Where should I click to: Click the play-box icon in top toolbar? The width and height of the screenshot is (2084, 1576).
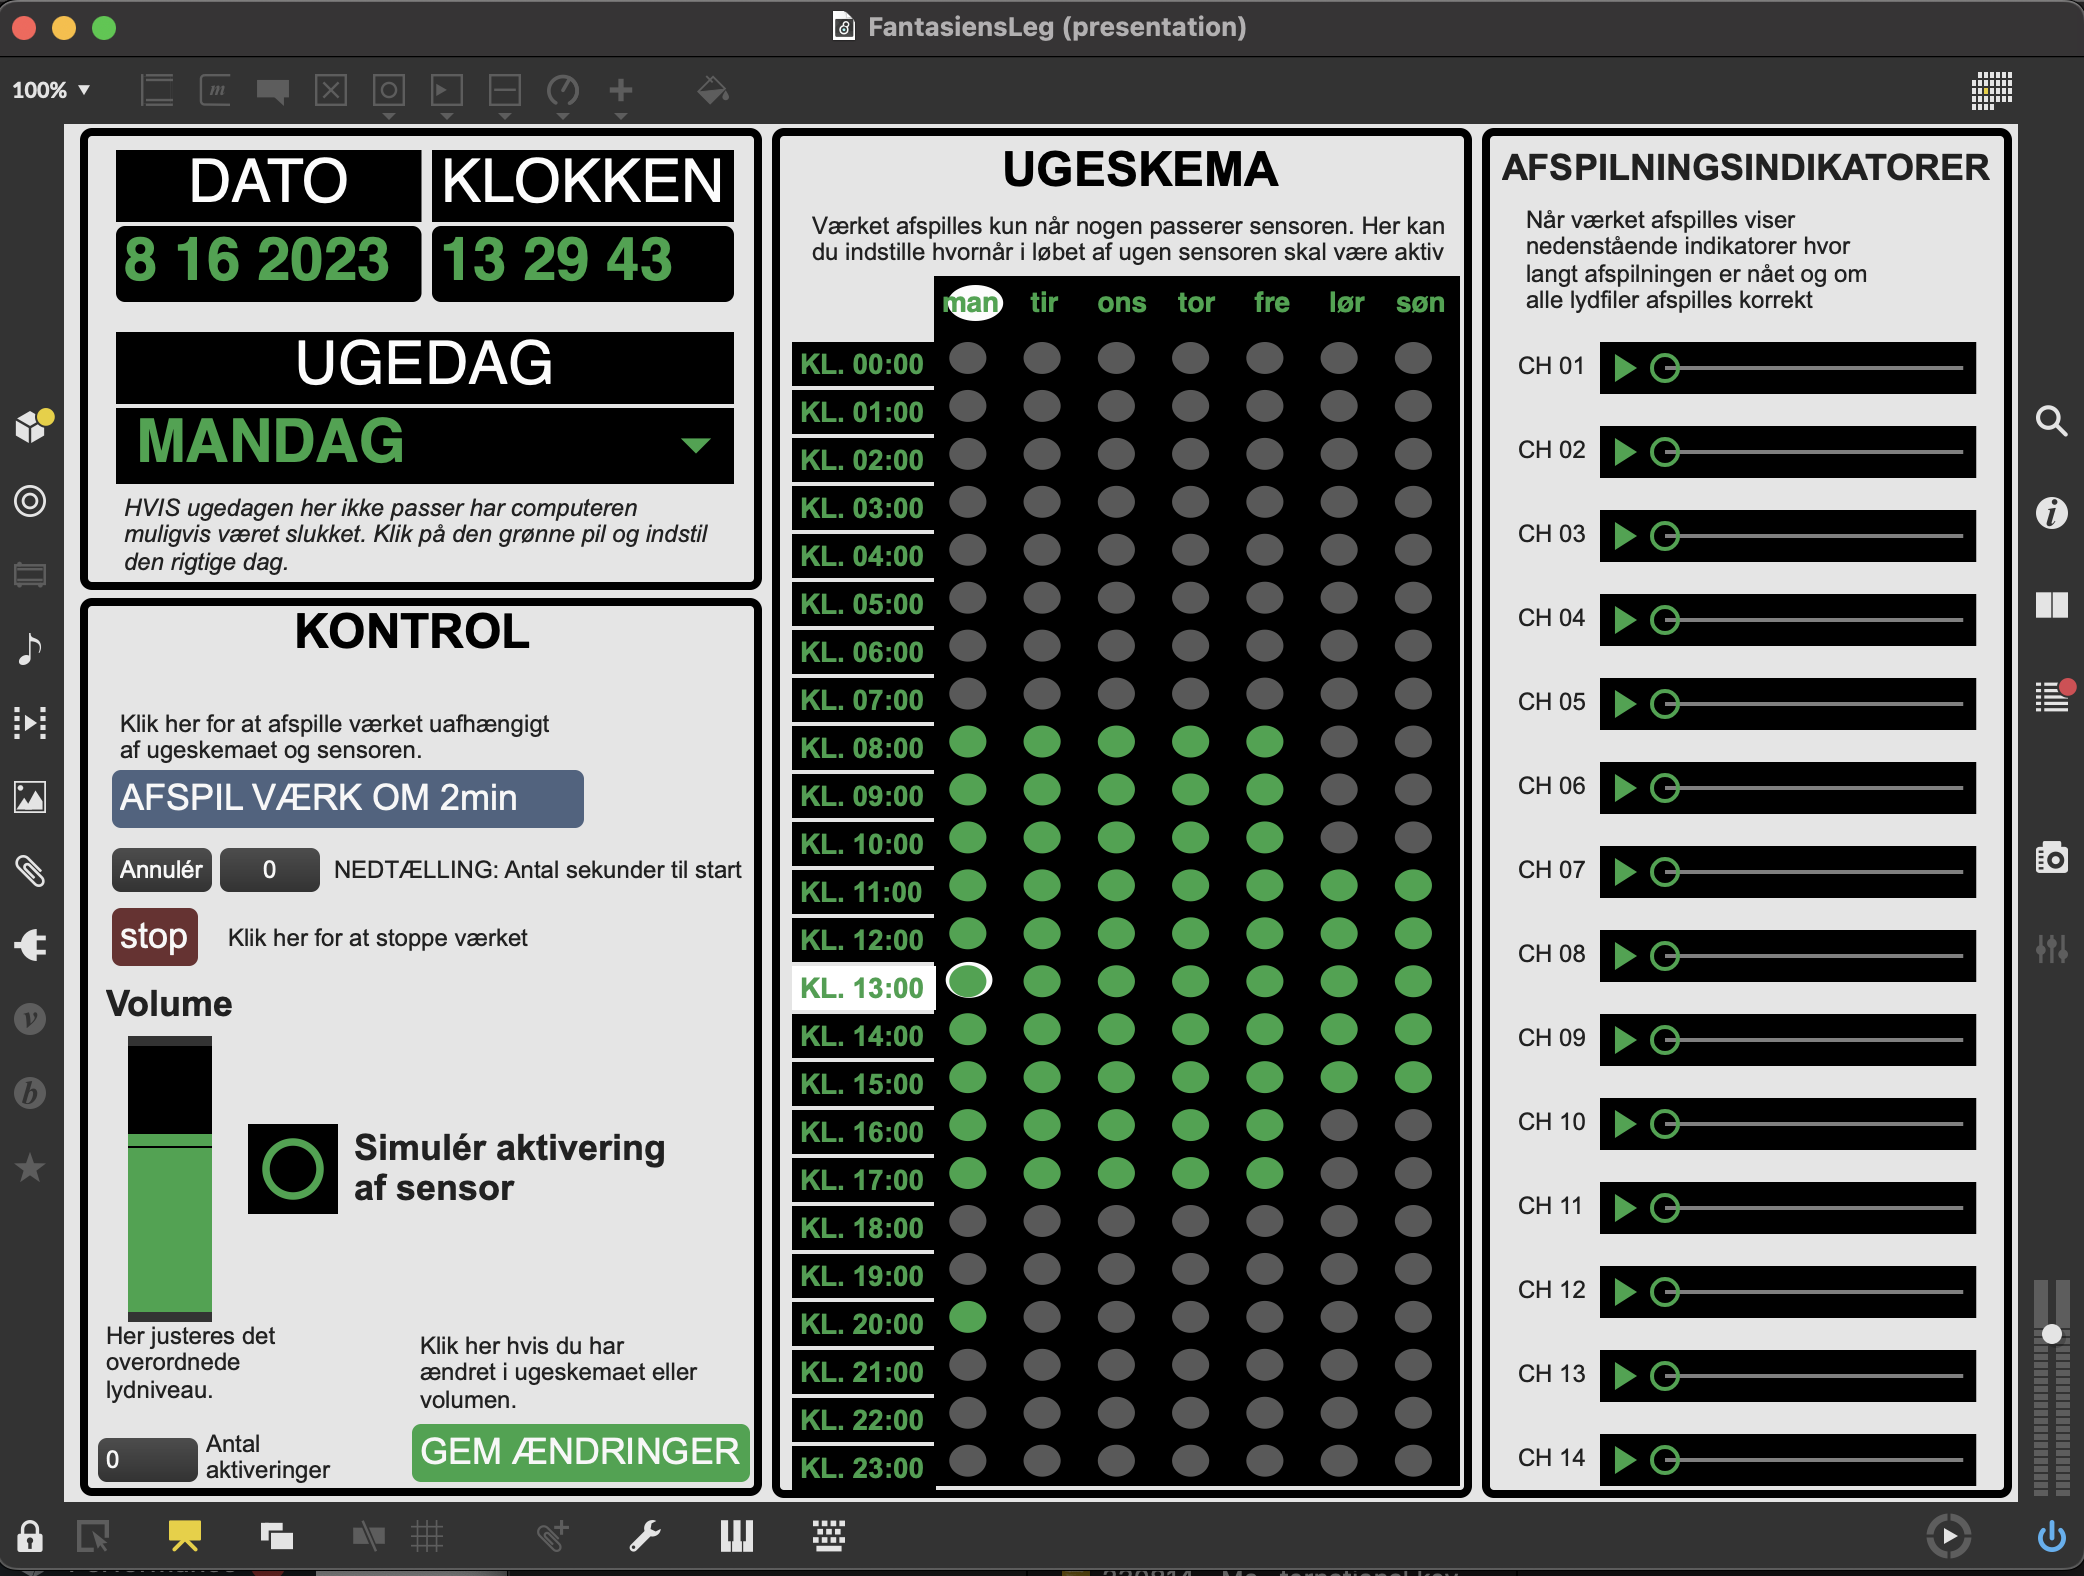447,90
